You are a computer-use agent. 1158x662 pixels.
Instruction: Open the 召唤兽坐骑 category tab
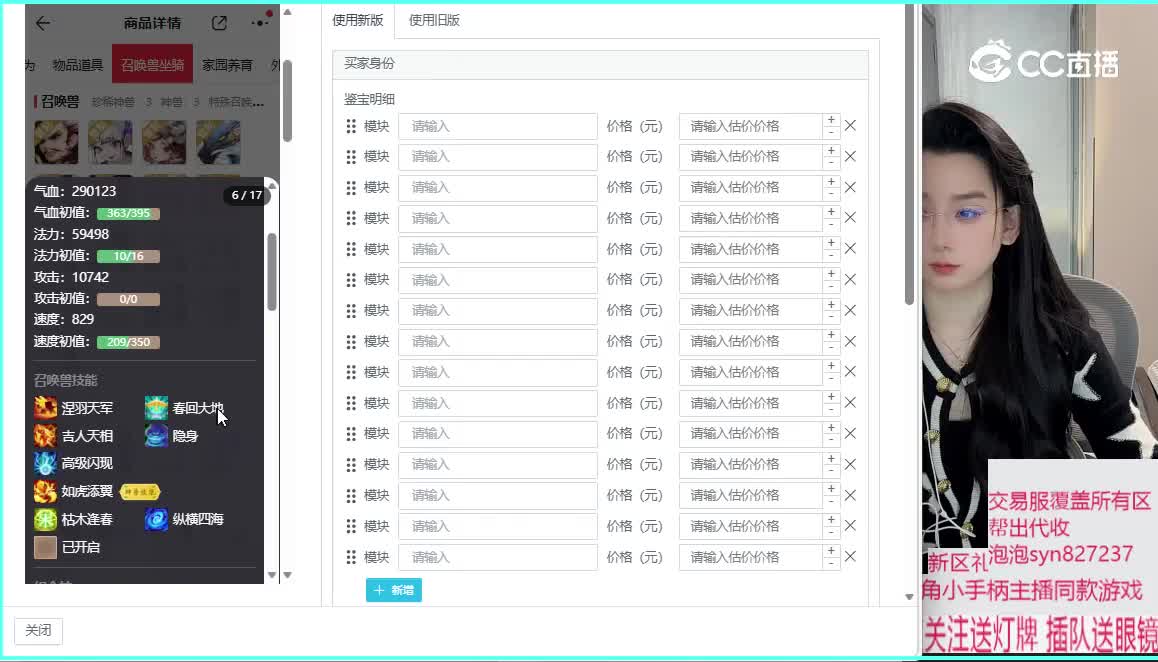click(x=152, y=65)
